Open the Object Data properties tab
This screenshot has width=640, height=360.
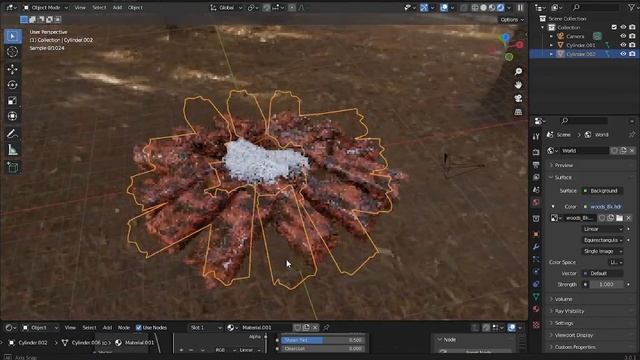coord(536,297)
